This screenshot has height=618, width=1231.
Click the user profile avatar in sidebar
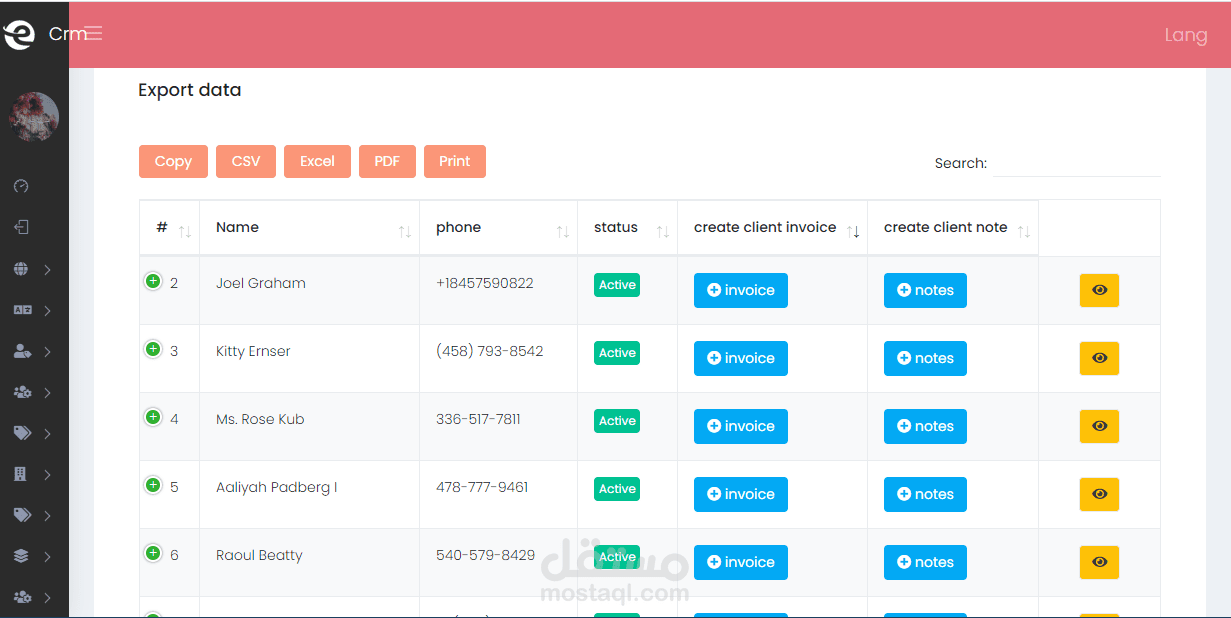coord(34,117)
